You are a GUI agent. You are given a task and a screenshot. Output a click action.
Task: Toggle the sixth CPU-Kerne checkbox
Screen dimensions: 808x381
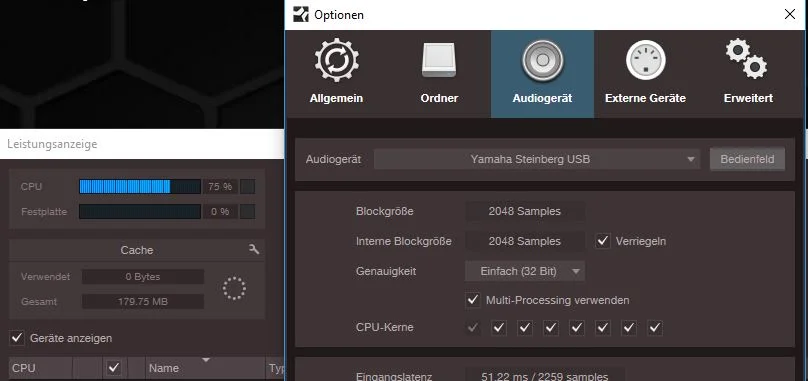tap(603, 327)
